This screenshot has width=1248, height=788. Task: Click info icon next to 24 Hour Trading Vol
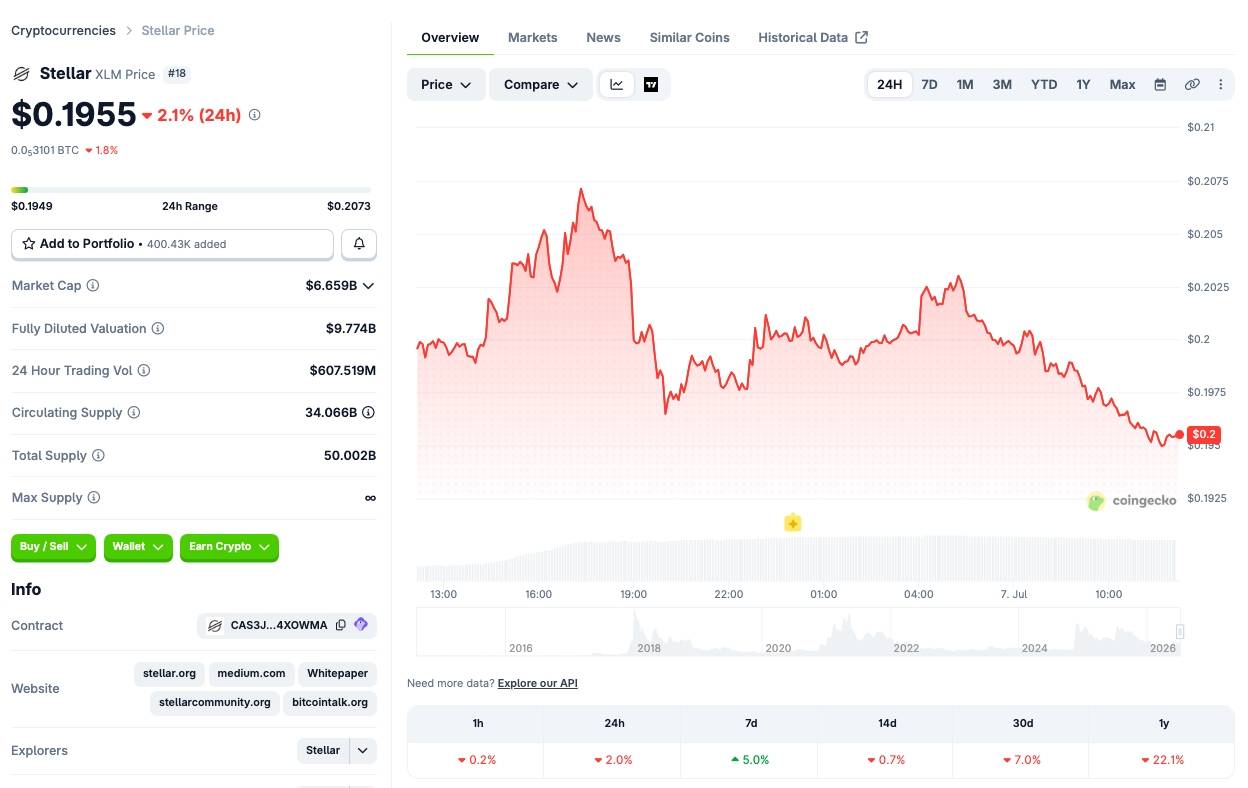pyautogui.click(x=144, y=371)
